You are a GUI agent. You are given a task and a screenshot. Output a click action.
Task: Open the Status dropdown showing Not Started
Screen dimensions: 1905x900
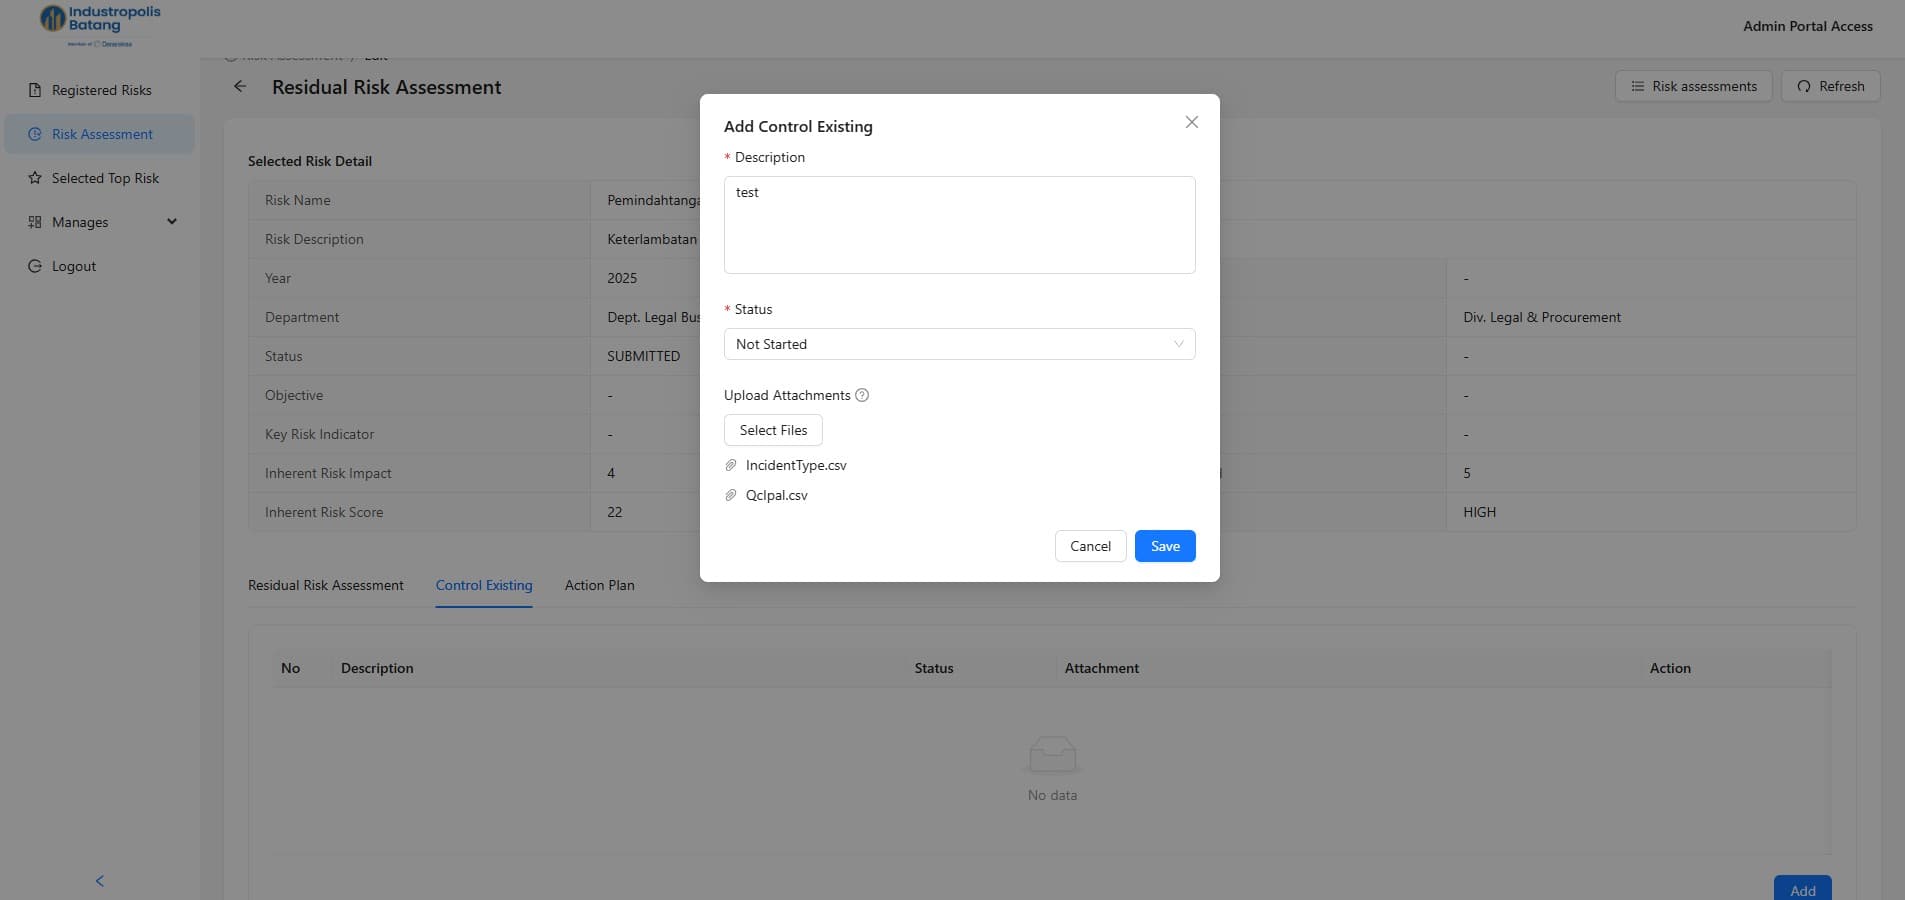(959, 344)
